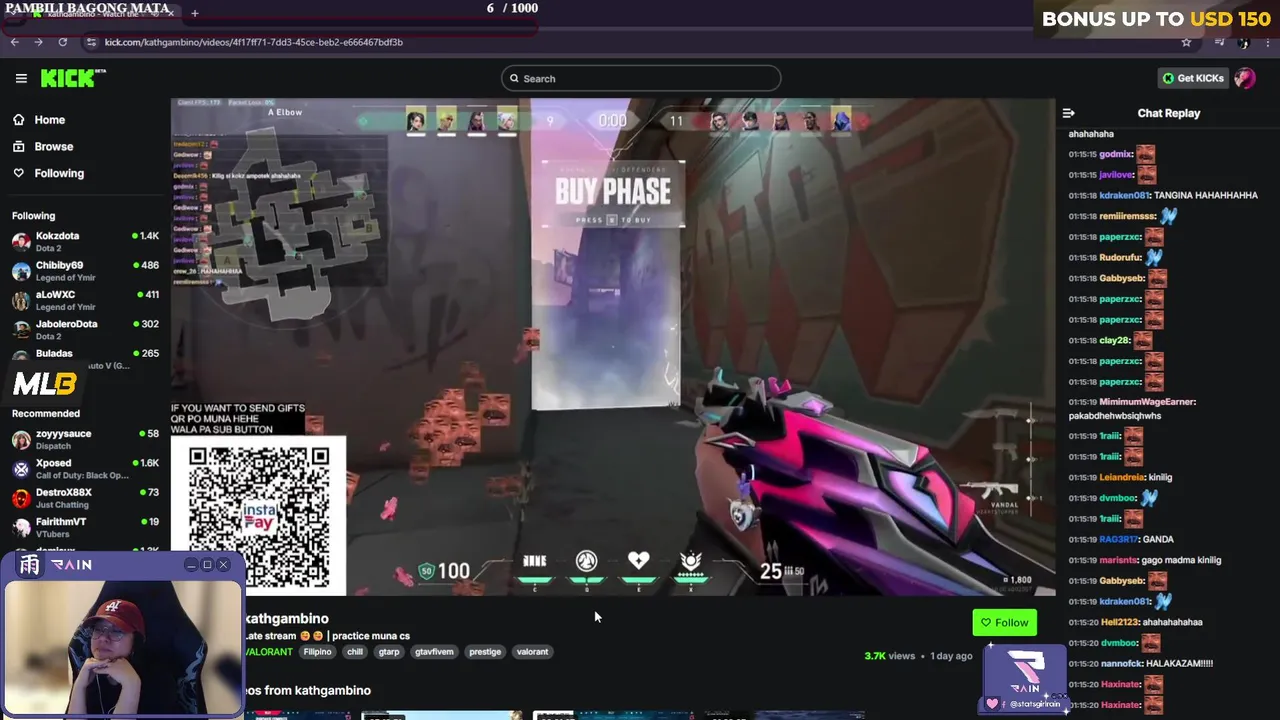This screenshot has width=1280, height=720.
Task: Close the kathgambino browser tab
Action: (x=170, y=13)
